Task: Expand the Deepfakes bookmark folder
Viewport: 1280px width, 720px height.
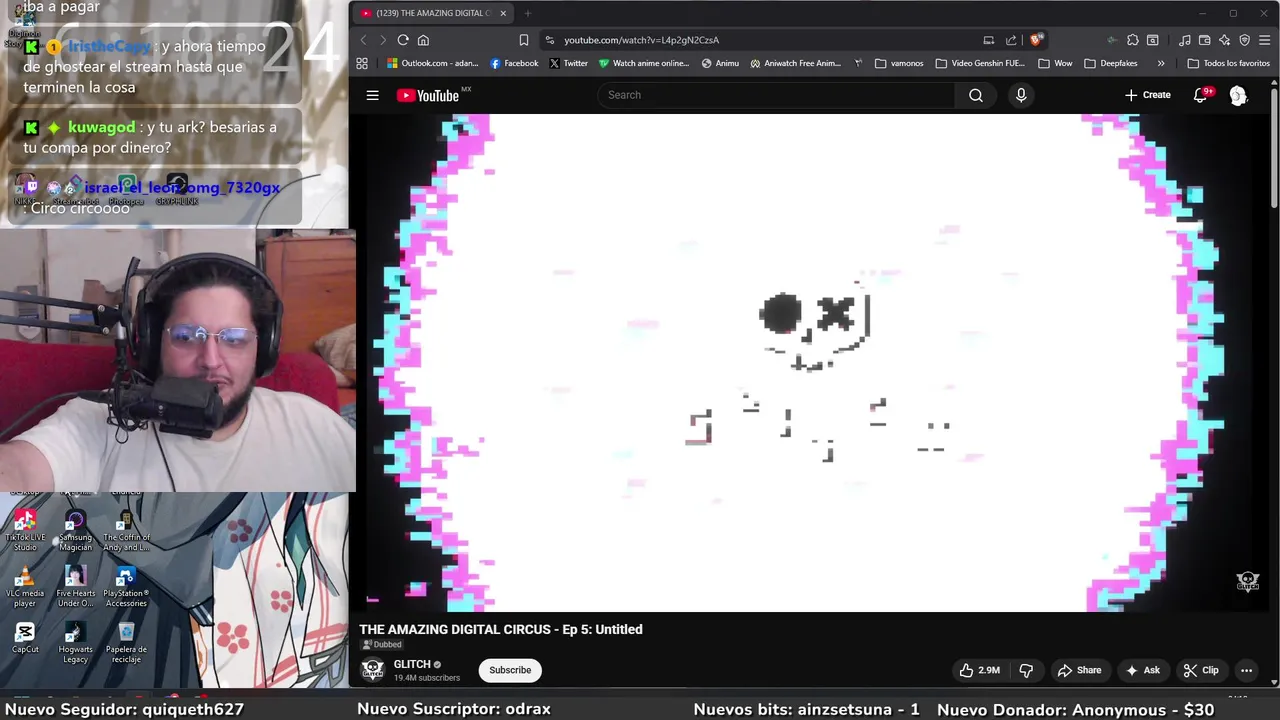Action: tap(1110, 63)
